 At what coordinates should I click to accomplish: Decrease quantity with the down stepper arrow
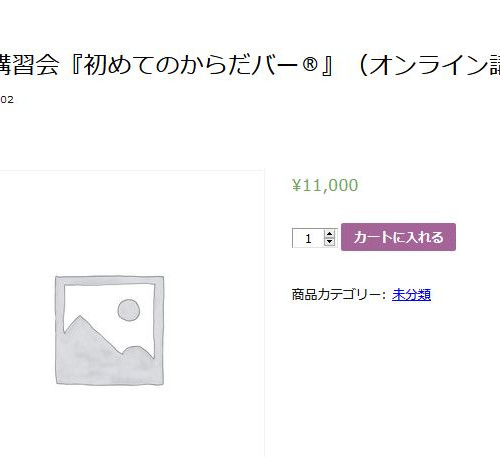tap(329, 241)
